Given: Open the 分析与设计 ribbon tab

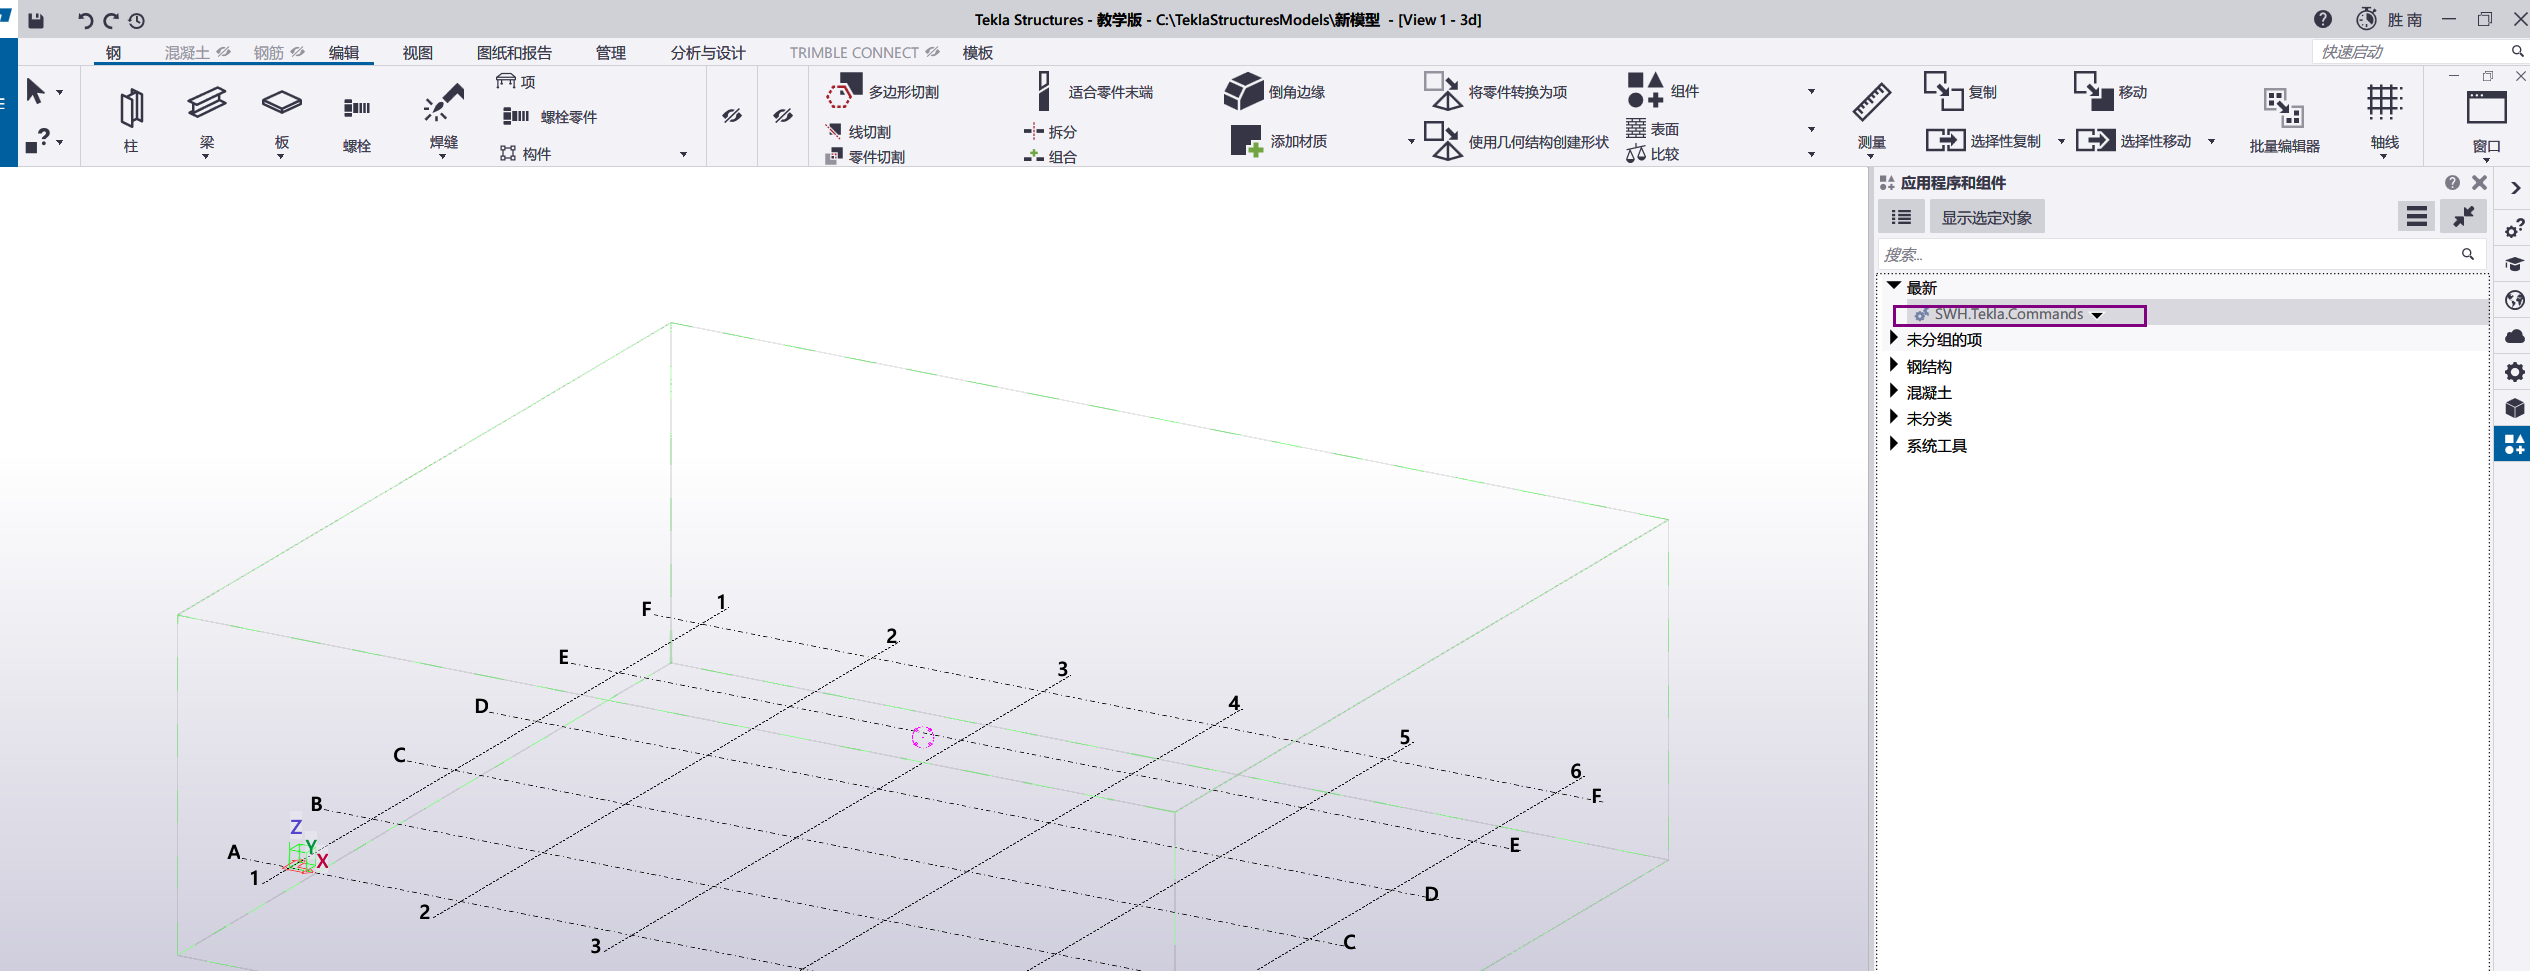Looking at the screenshot, I should pyautogui.click(x=708, y=53).
